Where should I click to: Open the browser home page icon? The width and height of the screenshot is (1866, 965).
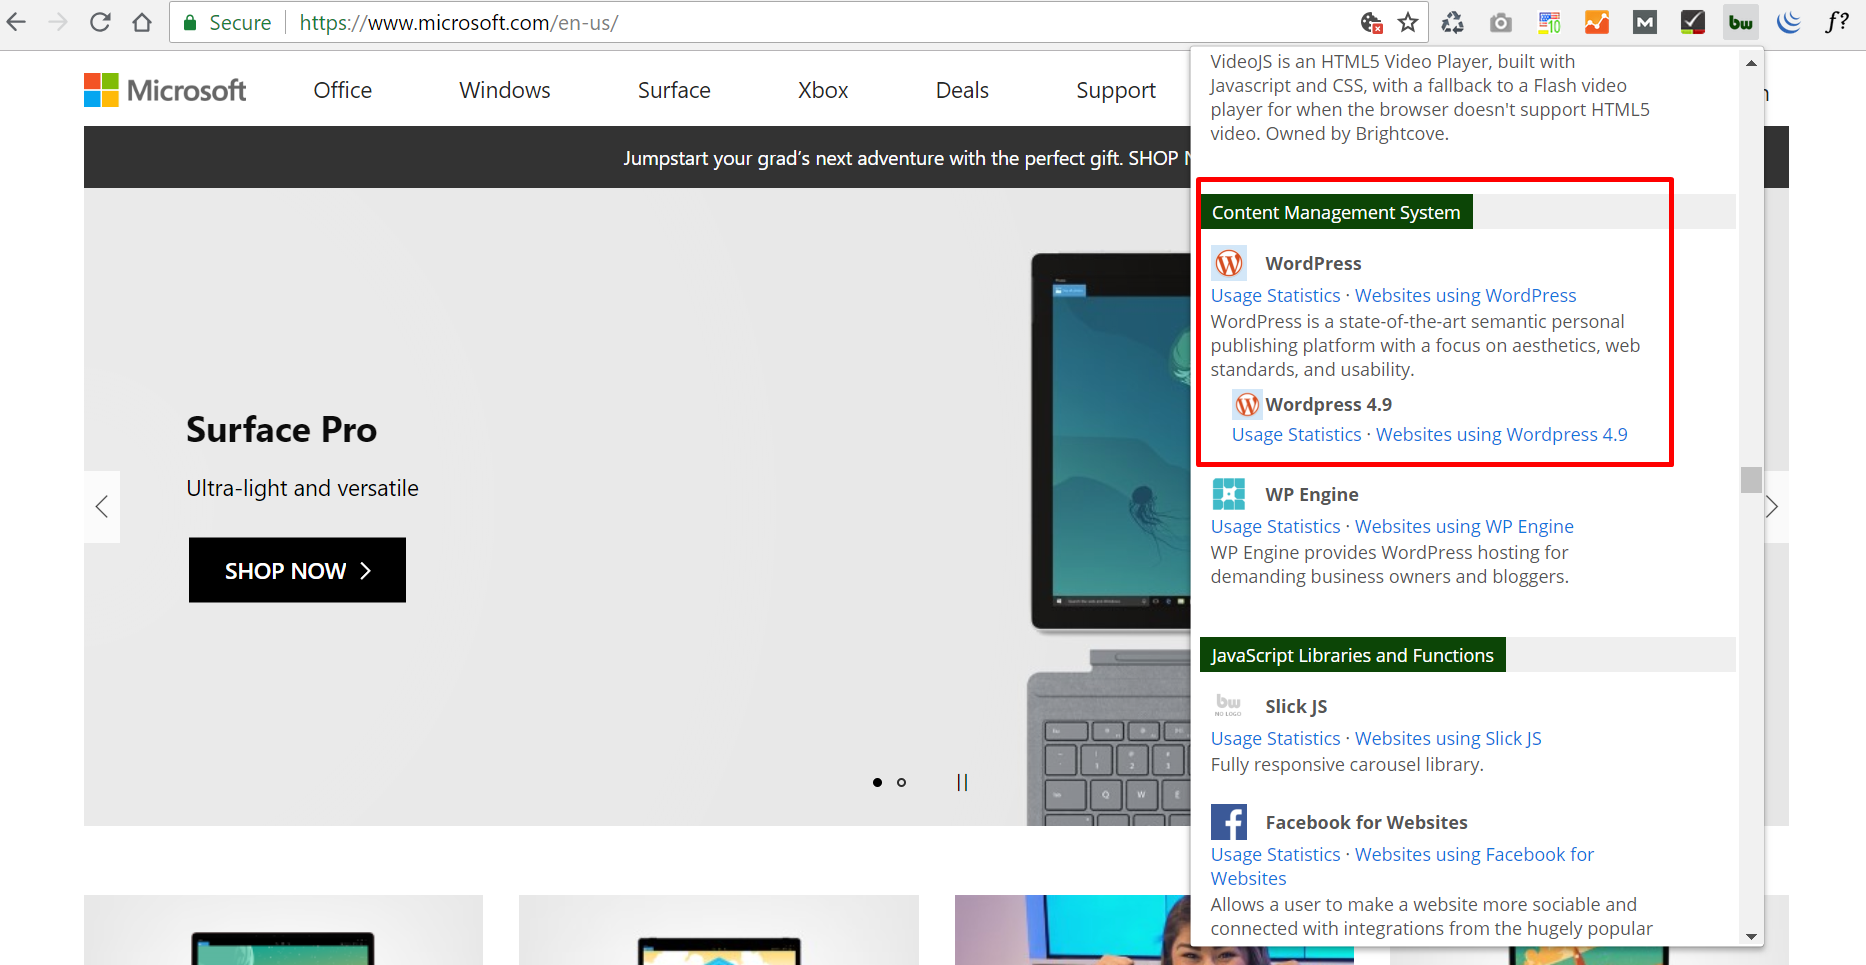coord(142,22)
